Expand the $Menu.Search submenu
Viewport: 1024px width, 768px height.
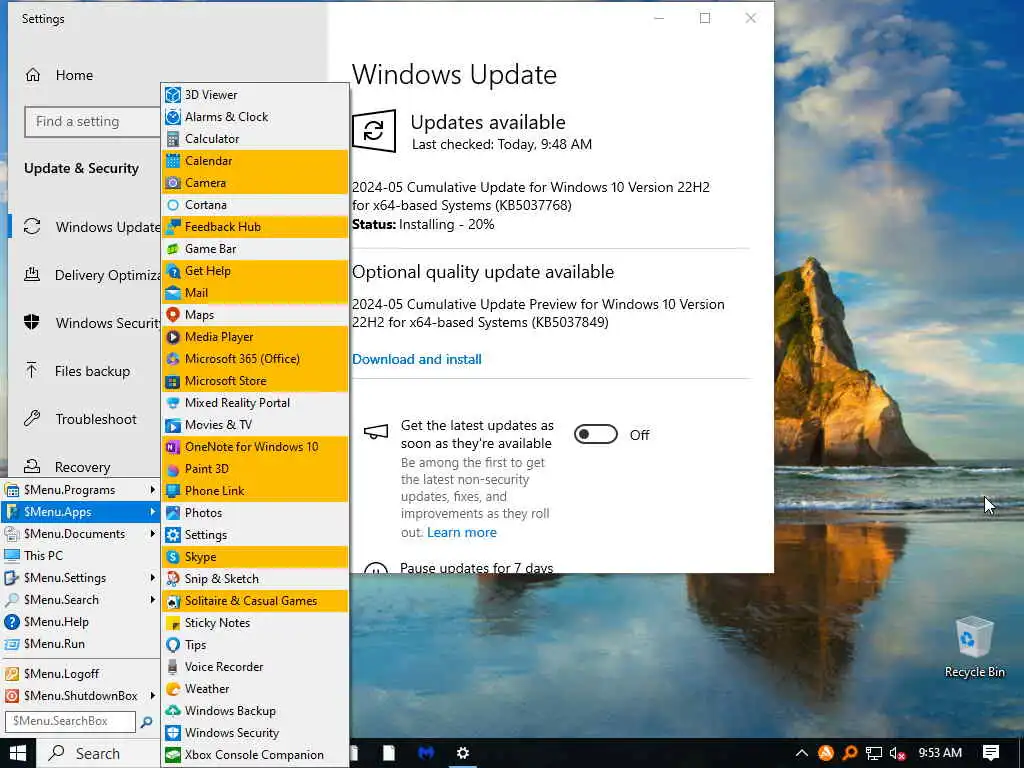[80, 600]
